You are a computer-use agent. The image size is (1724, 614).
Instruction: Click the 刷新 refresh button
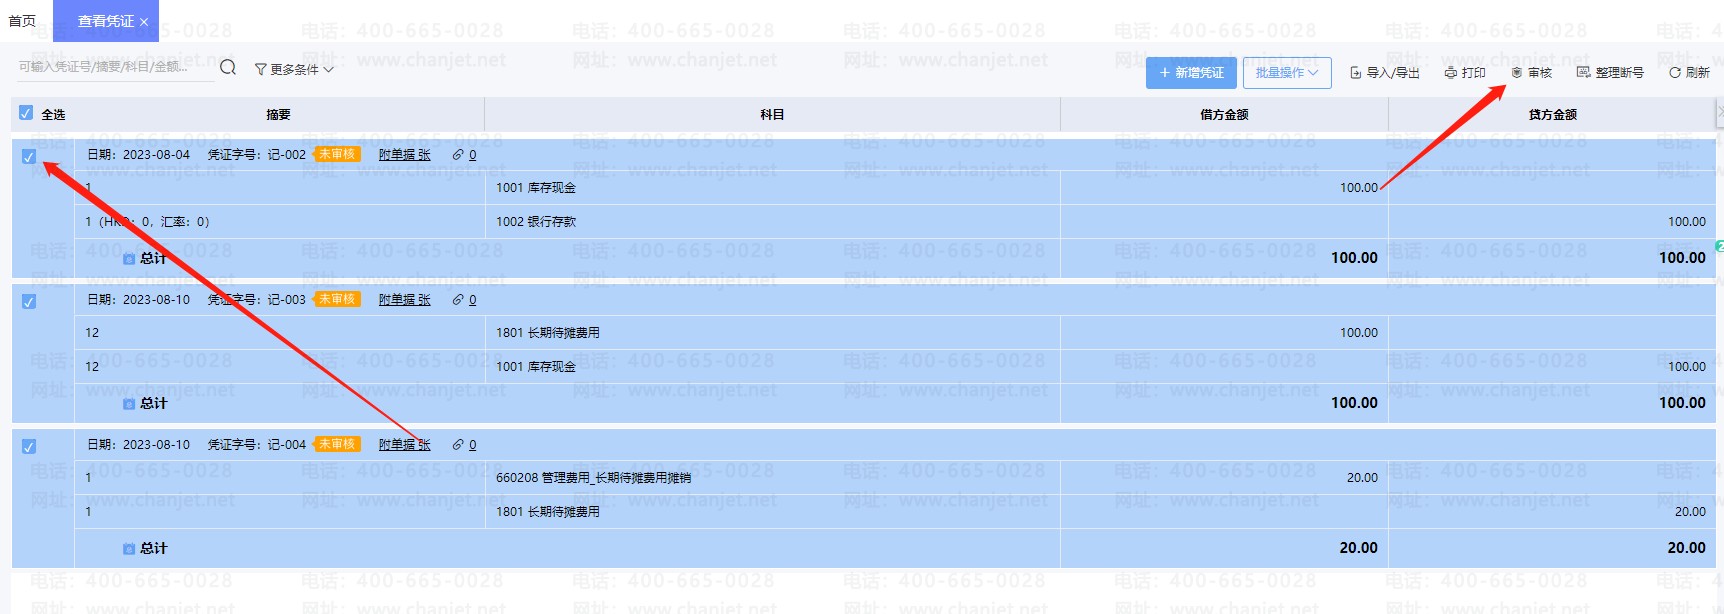(1689, 73)
